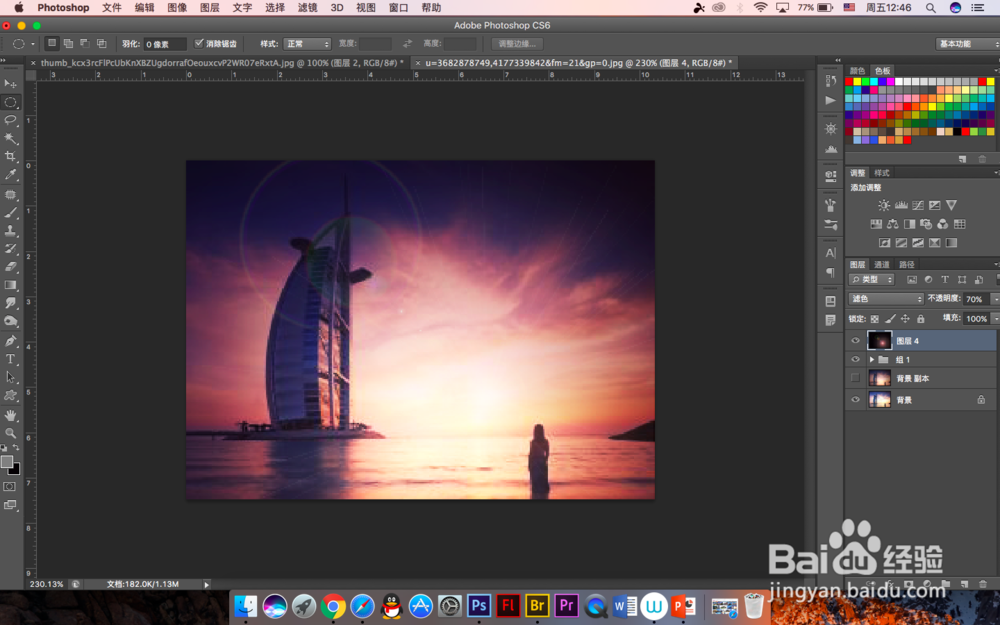Screen dimensions: 1000x625
Task: Switch to the 路径 tab
Action: pyautogui.click(x=906, y=264)
